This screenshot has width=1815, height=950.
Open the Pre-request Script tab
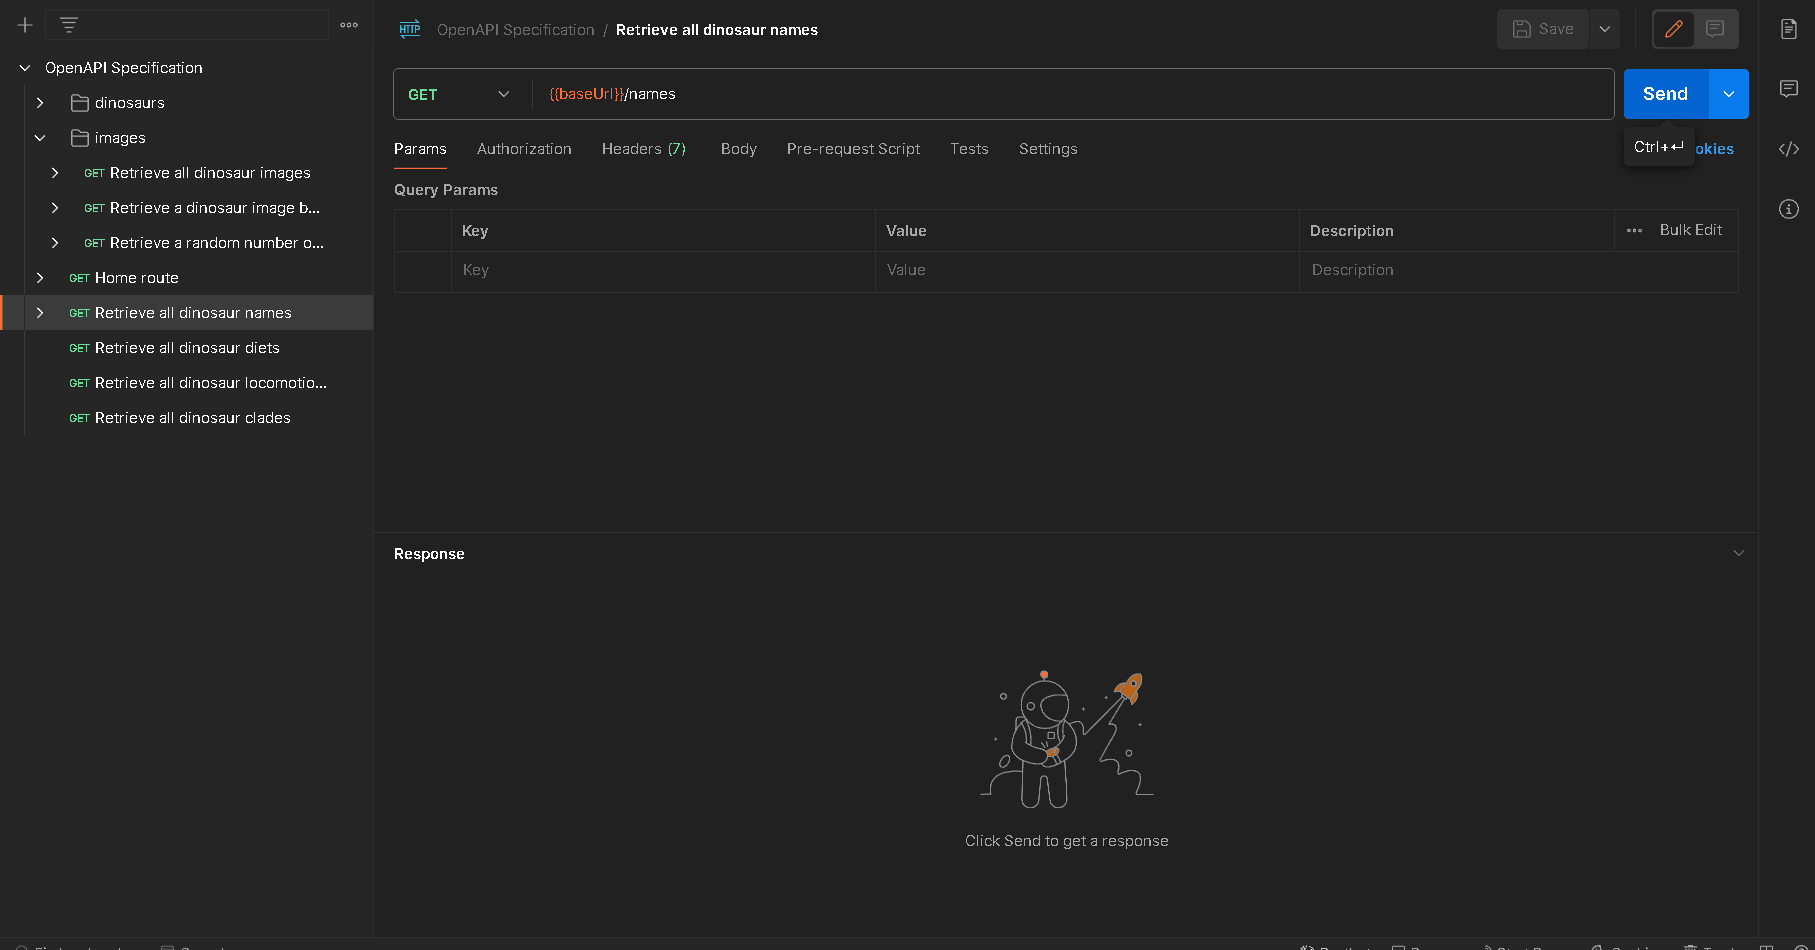(853, 149)
